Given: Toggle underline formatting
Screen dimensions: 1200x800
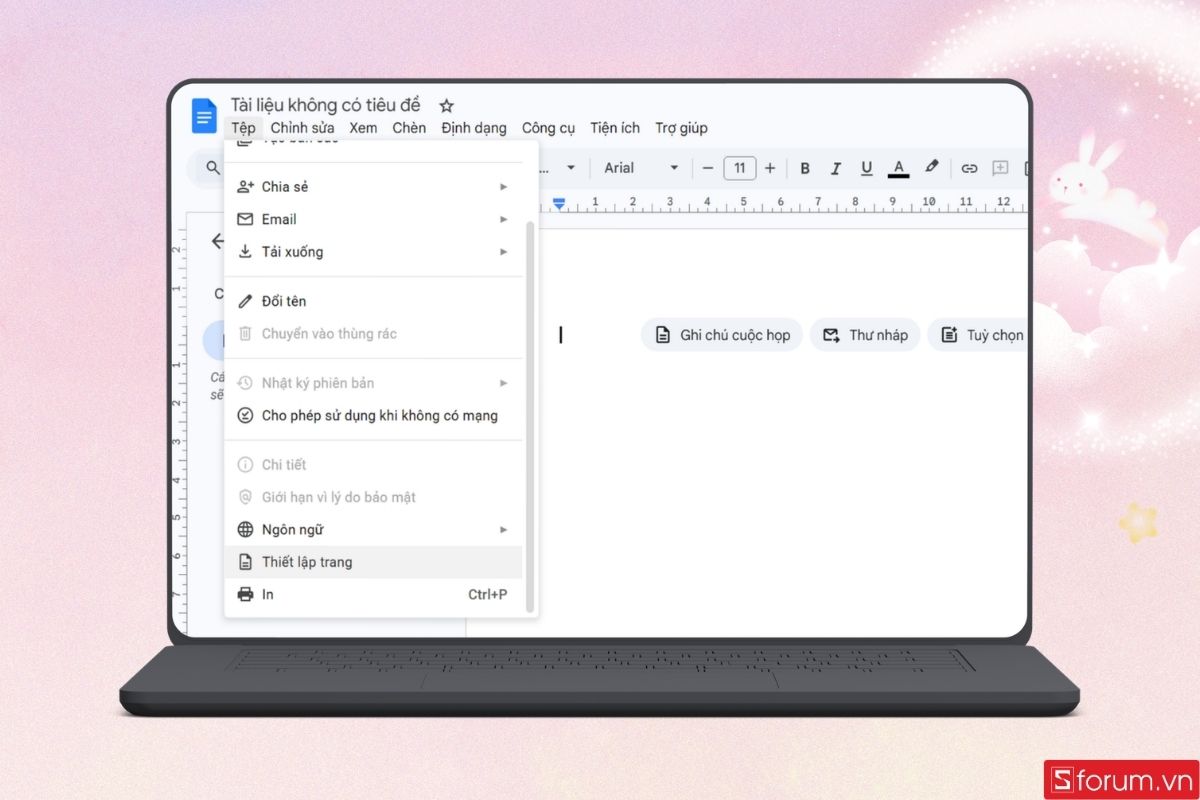Looking at the screenshot, I should pos(866,168).
